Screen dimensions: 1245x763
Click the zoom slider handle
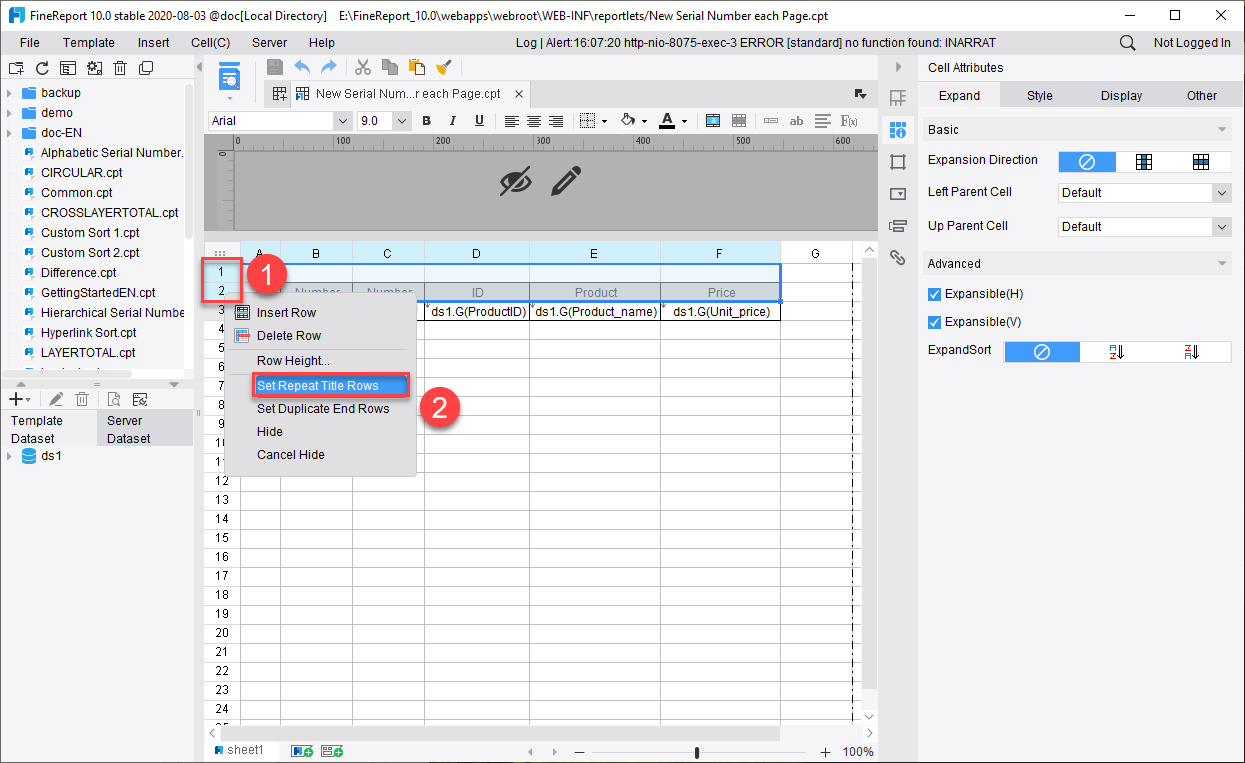[697, 752]
